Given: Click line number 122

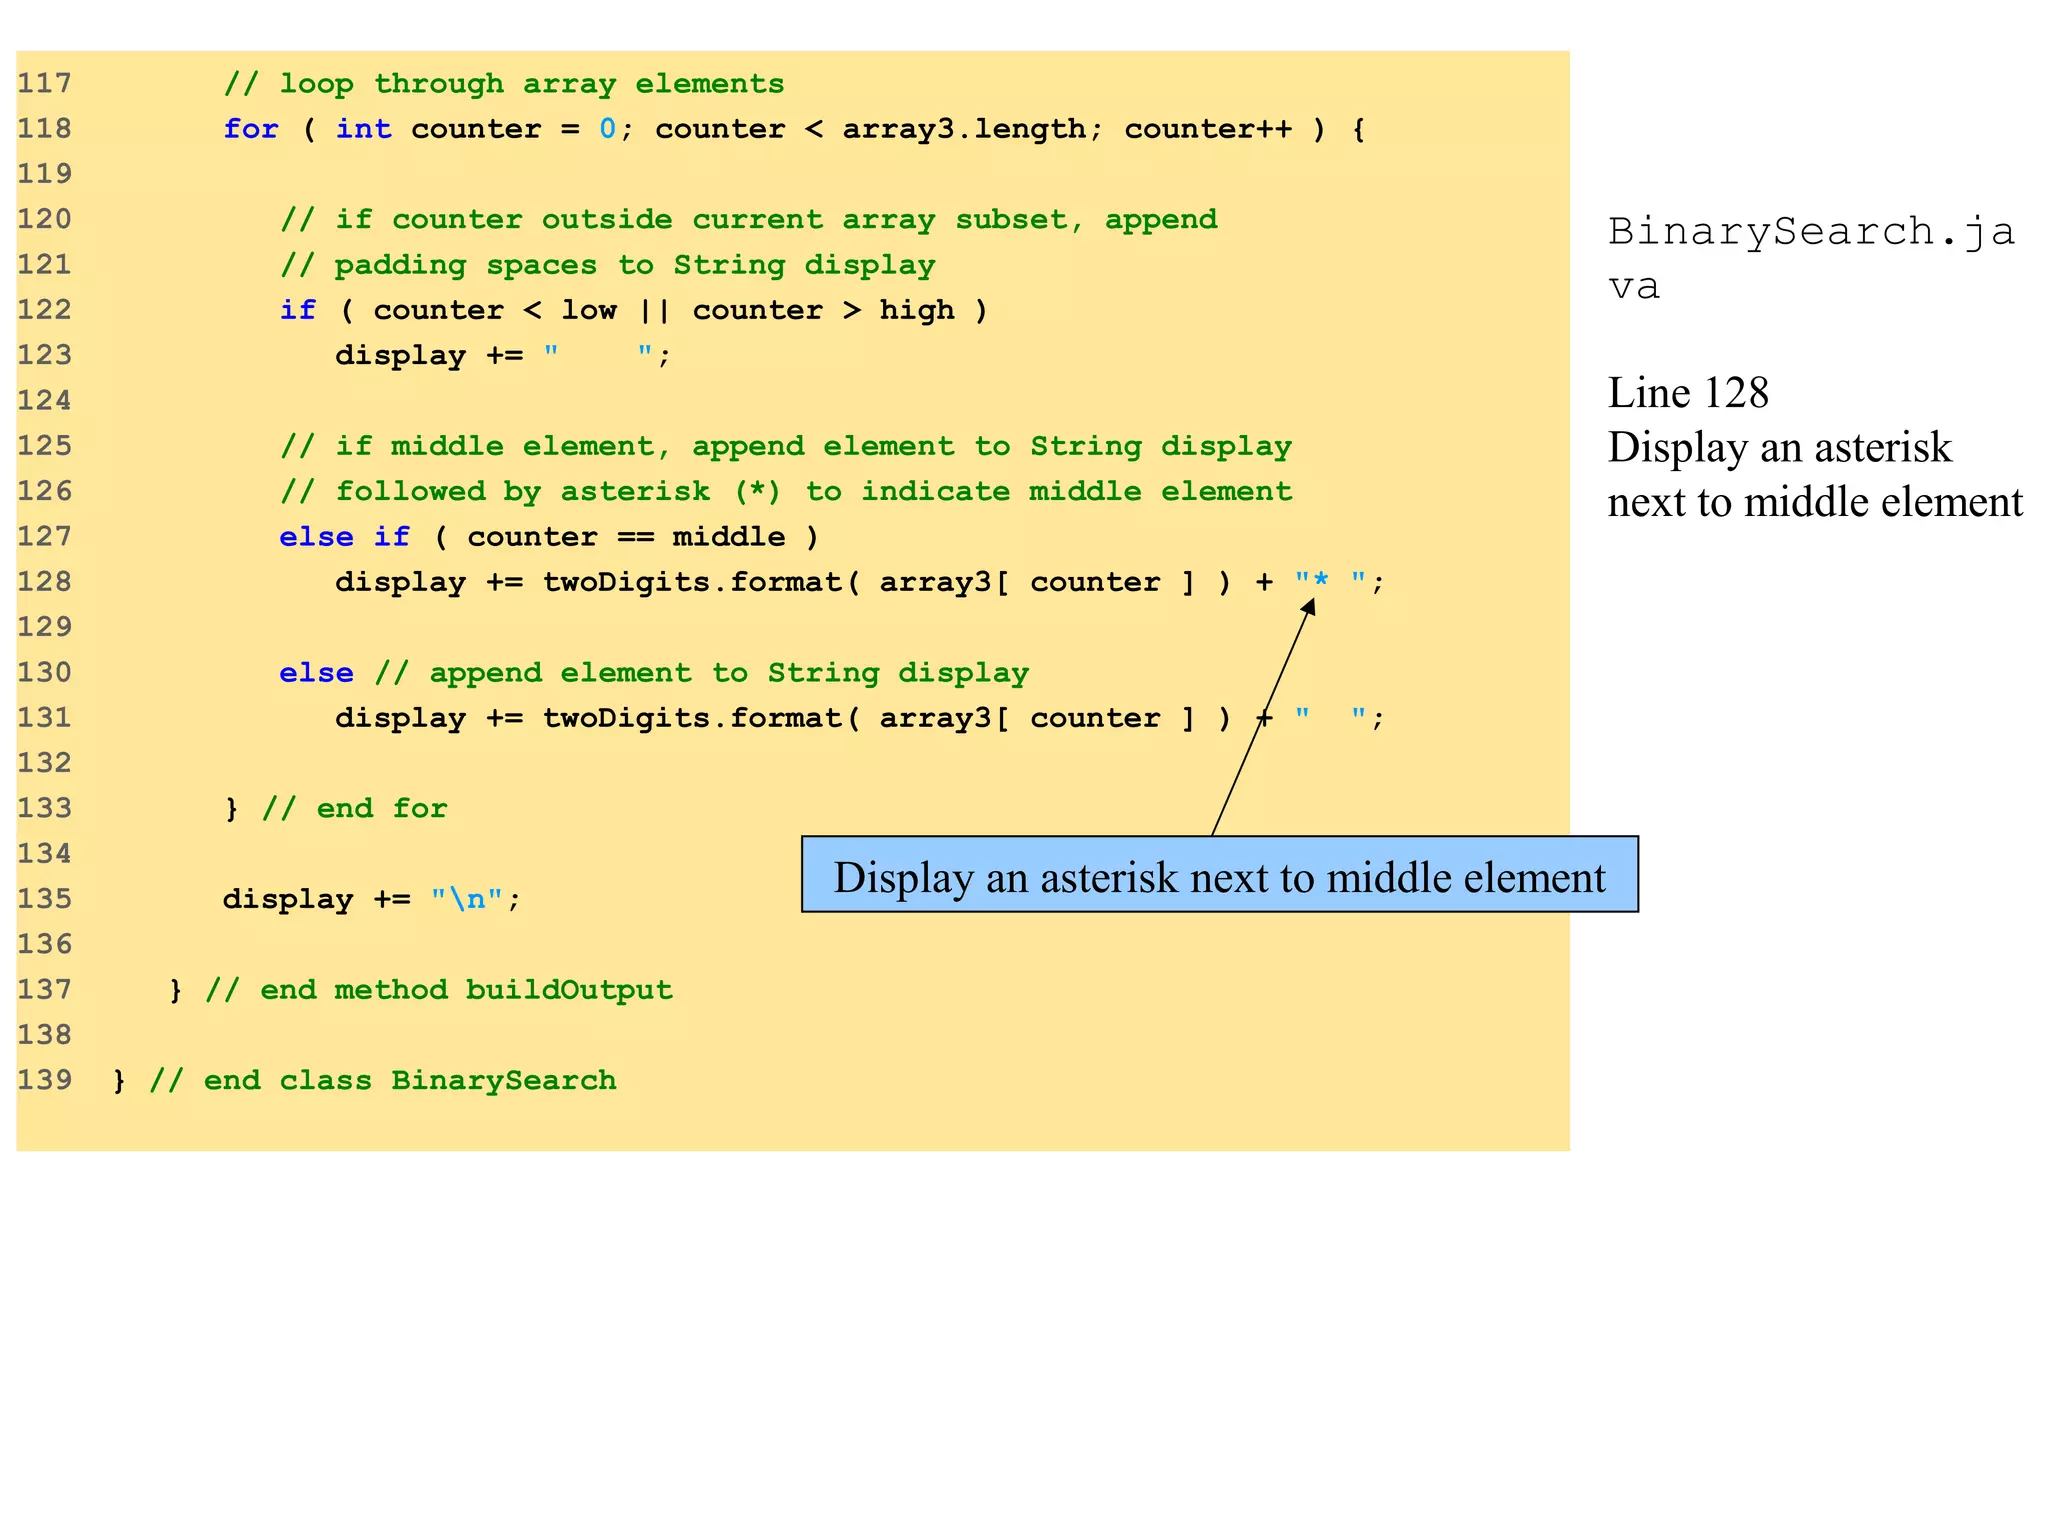Looking at the screenshot, I should [x=44, y=310].
